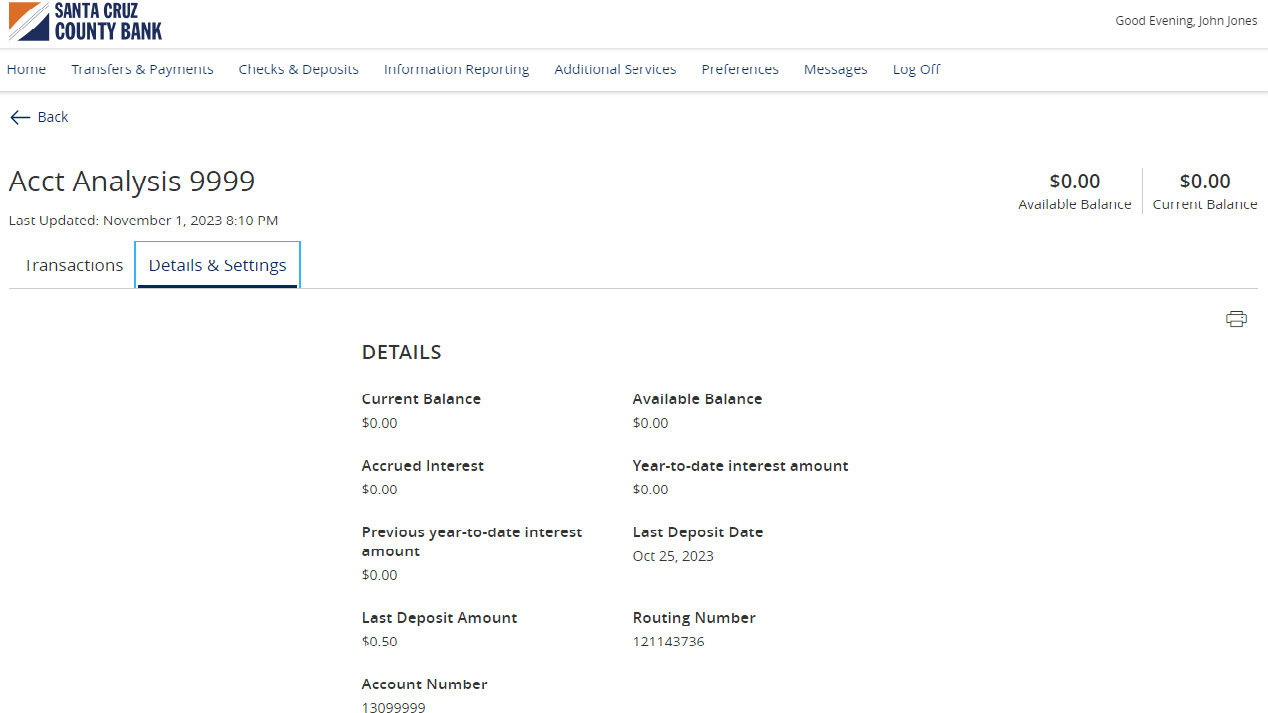Click the Available Balance amount

(x=1074, y=181)
